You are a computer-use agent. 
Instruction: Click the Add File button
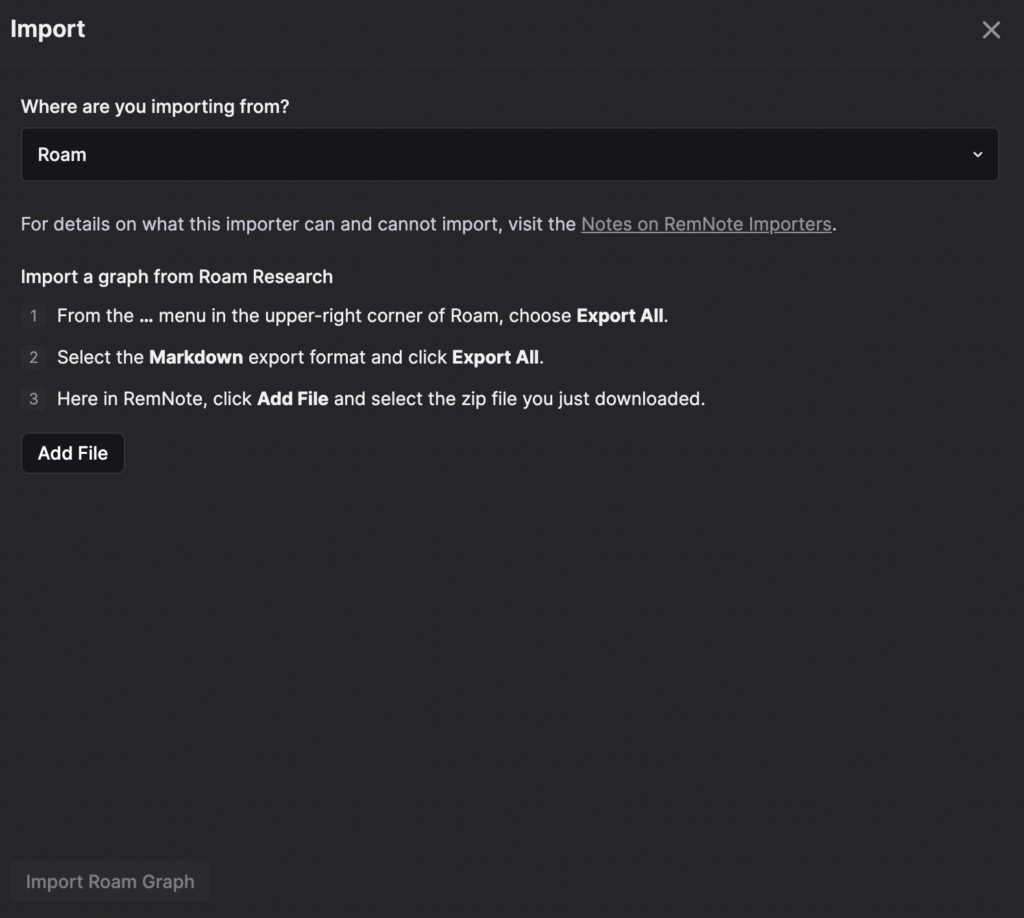click(72, 453)
